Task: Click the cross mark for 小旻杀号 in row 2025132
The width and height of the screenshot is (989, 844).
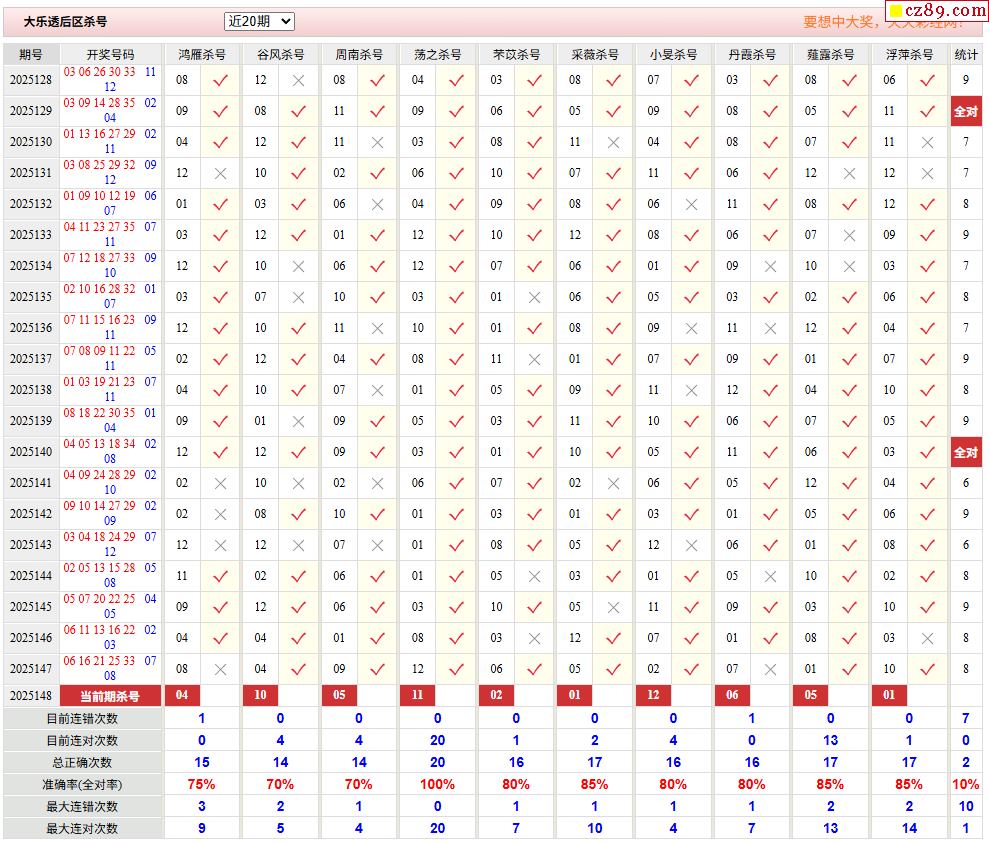Action: tap(691, 205)
